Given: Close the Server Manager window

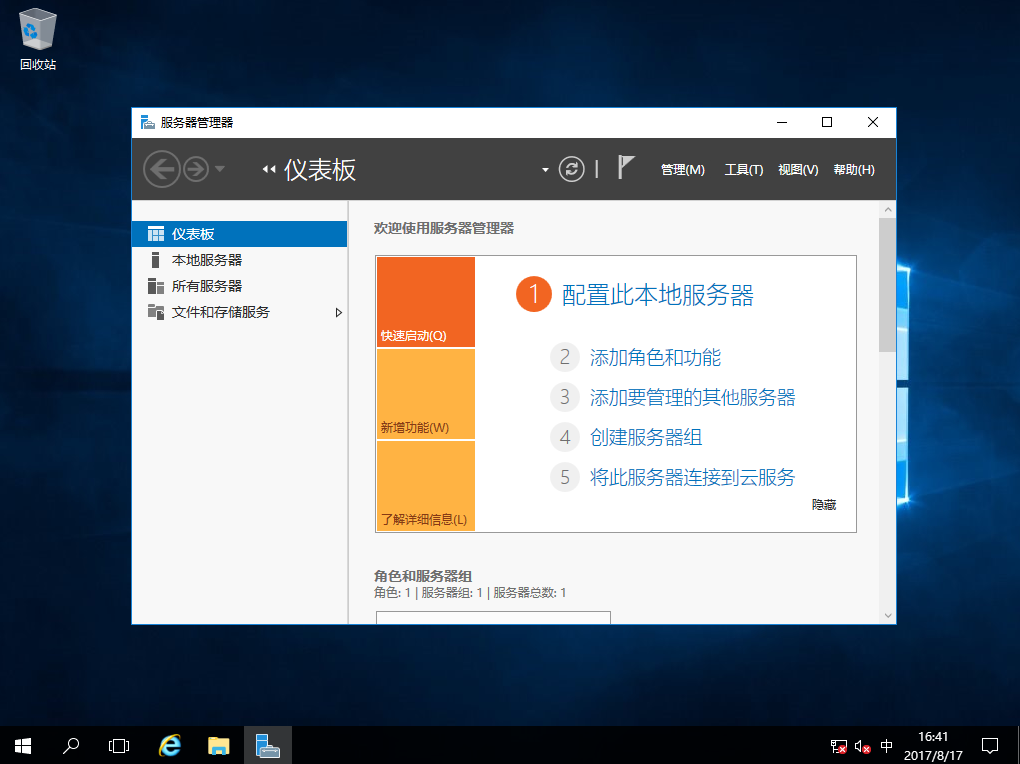Looking at the screenshot, I should coord(873,122).
